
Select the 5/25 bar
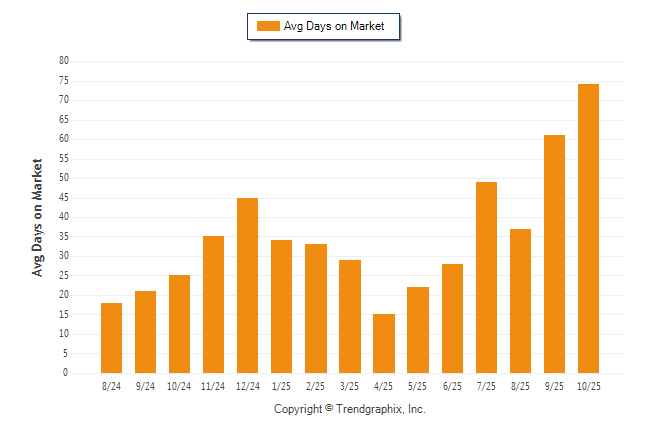[418, 330]
